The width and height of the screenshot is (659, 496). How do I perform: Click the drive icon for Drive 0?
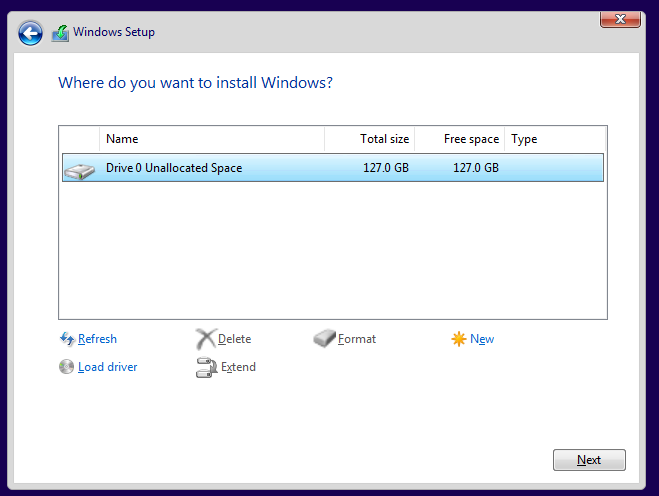[79, 169]
